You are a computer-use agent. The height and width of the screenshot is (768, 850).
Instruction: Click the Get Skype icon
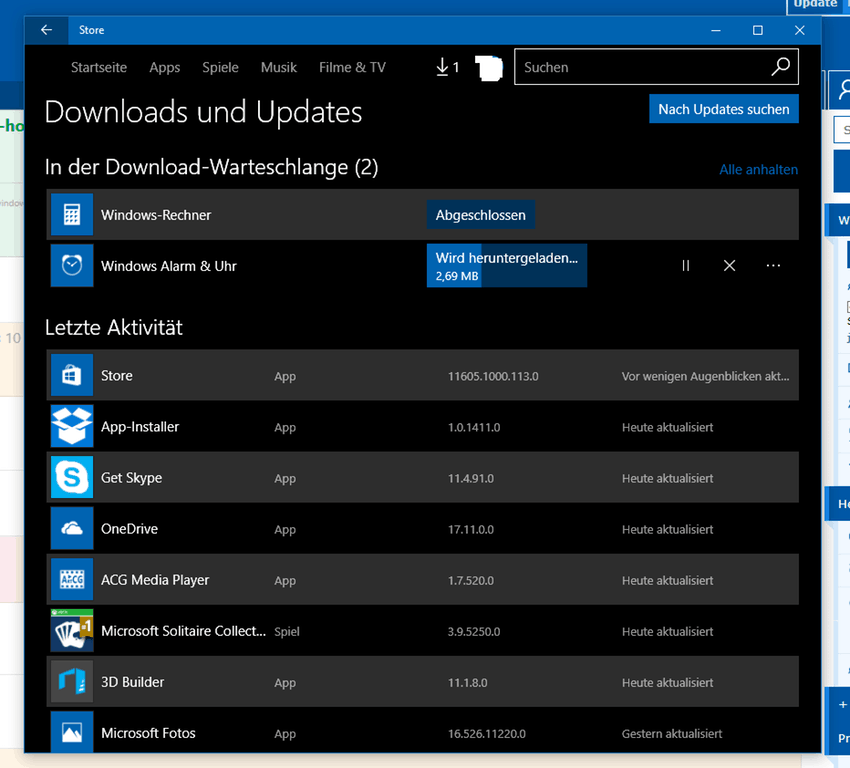coord(72,477)
